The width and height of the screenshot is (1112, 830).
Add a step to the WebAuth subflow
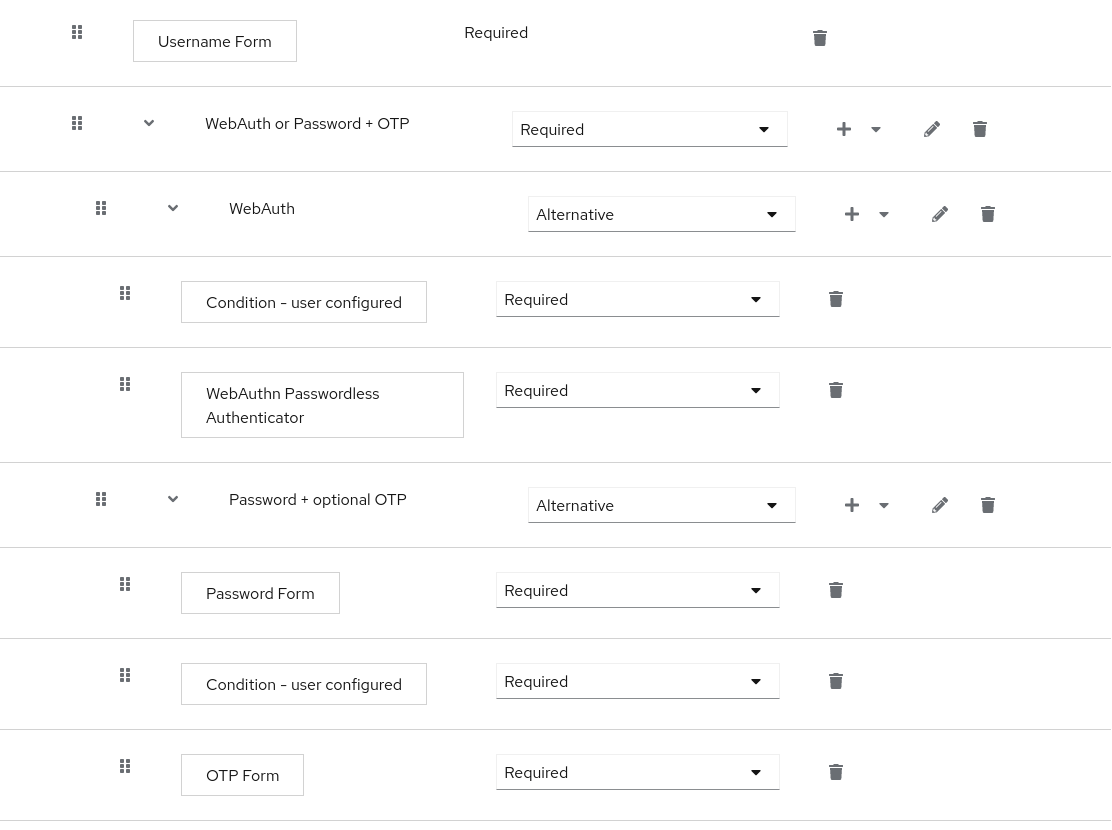852,214
